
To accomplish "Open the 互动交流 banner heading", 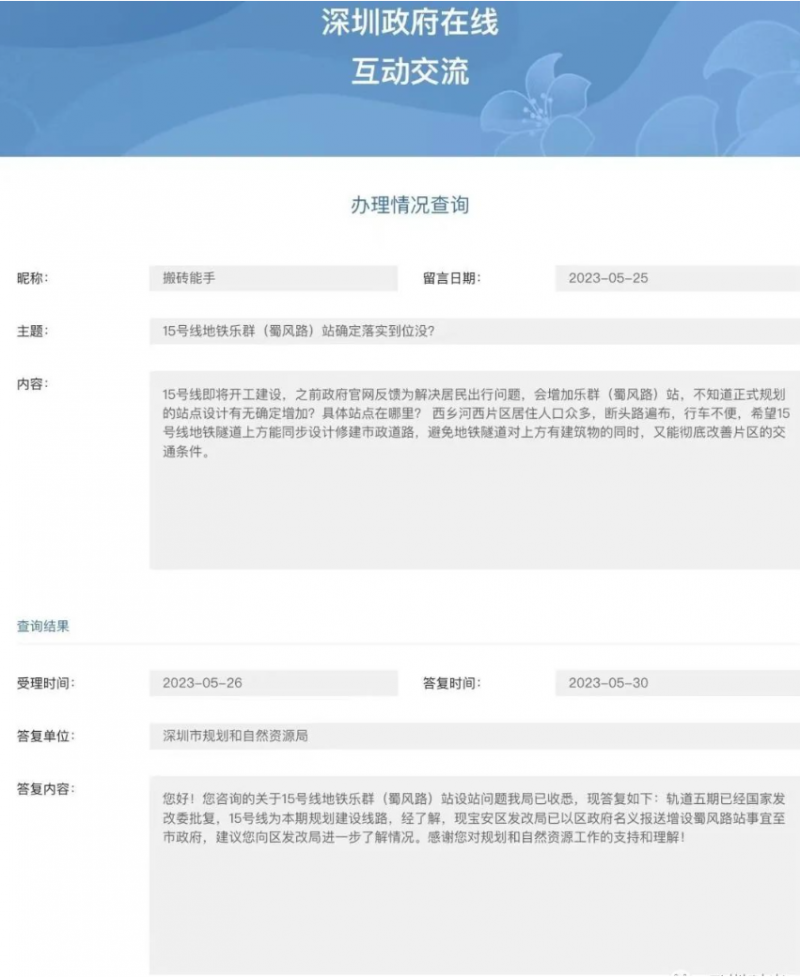I will point(409,72).
